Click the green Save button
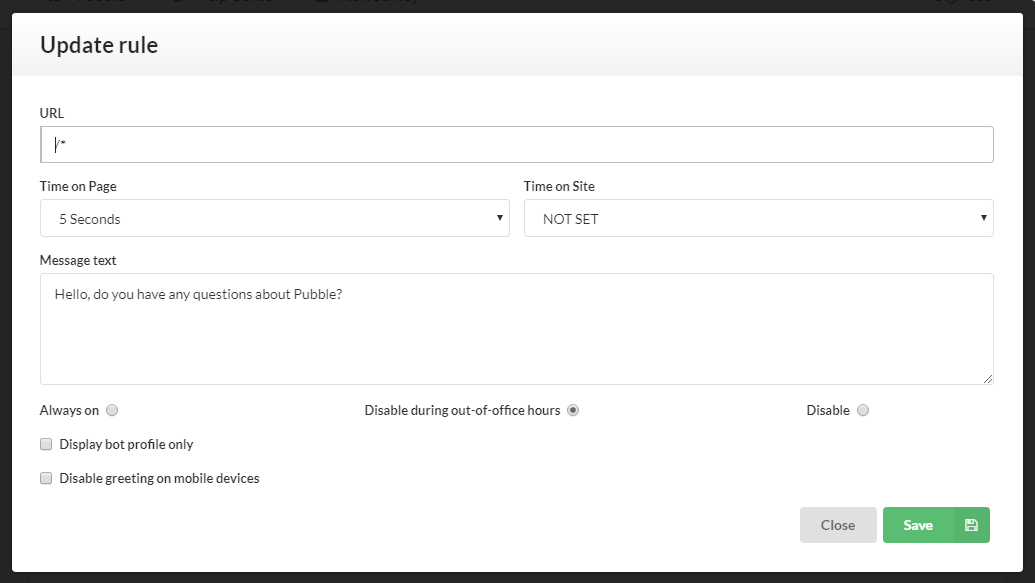 coord(918,525)
